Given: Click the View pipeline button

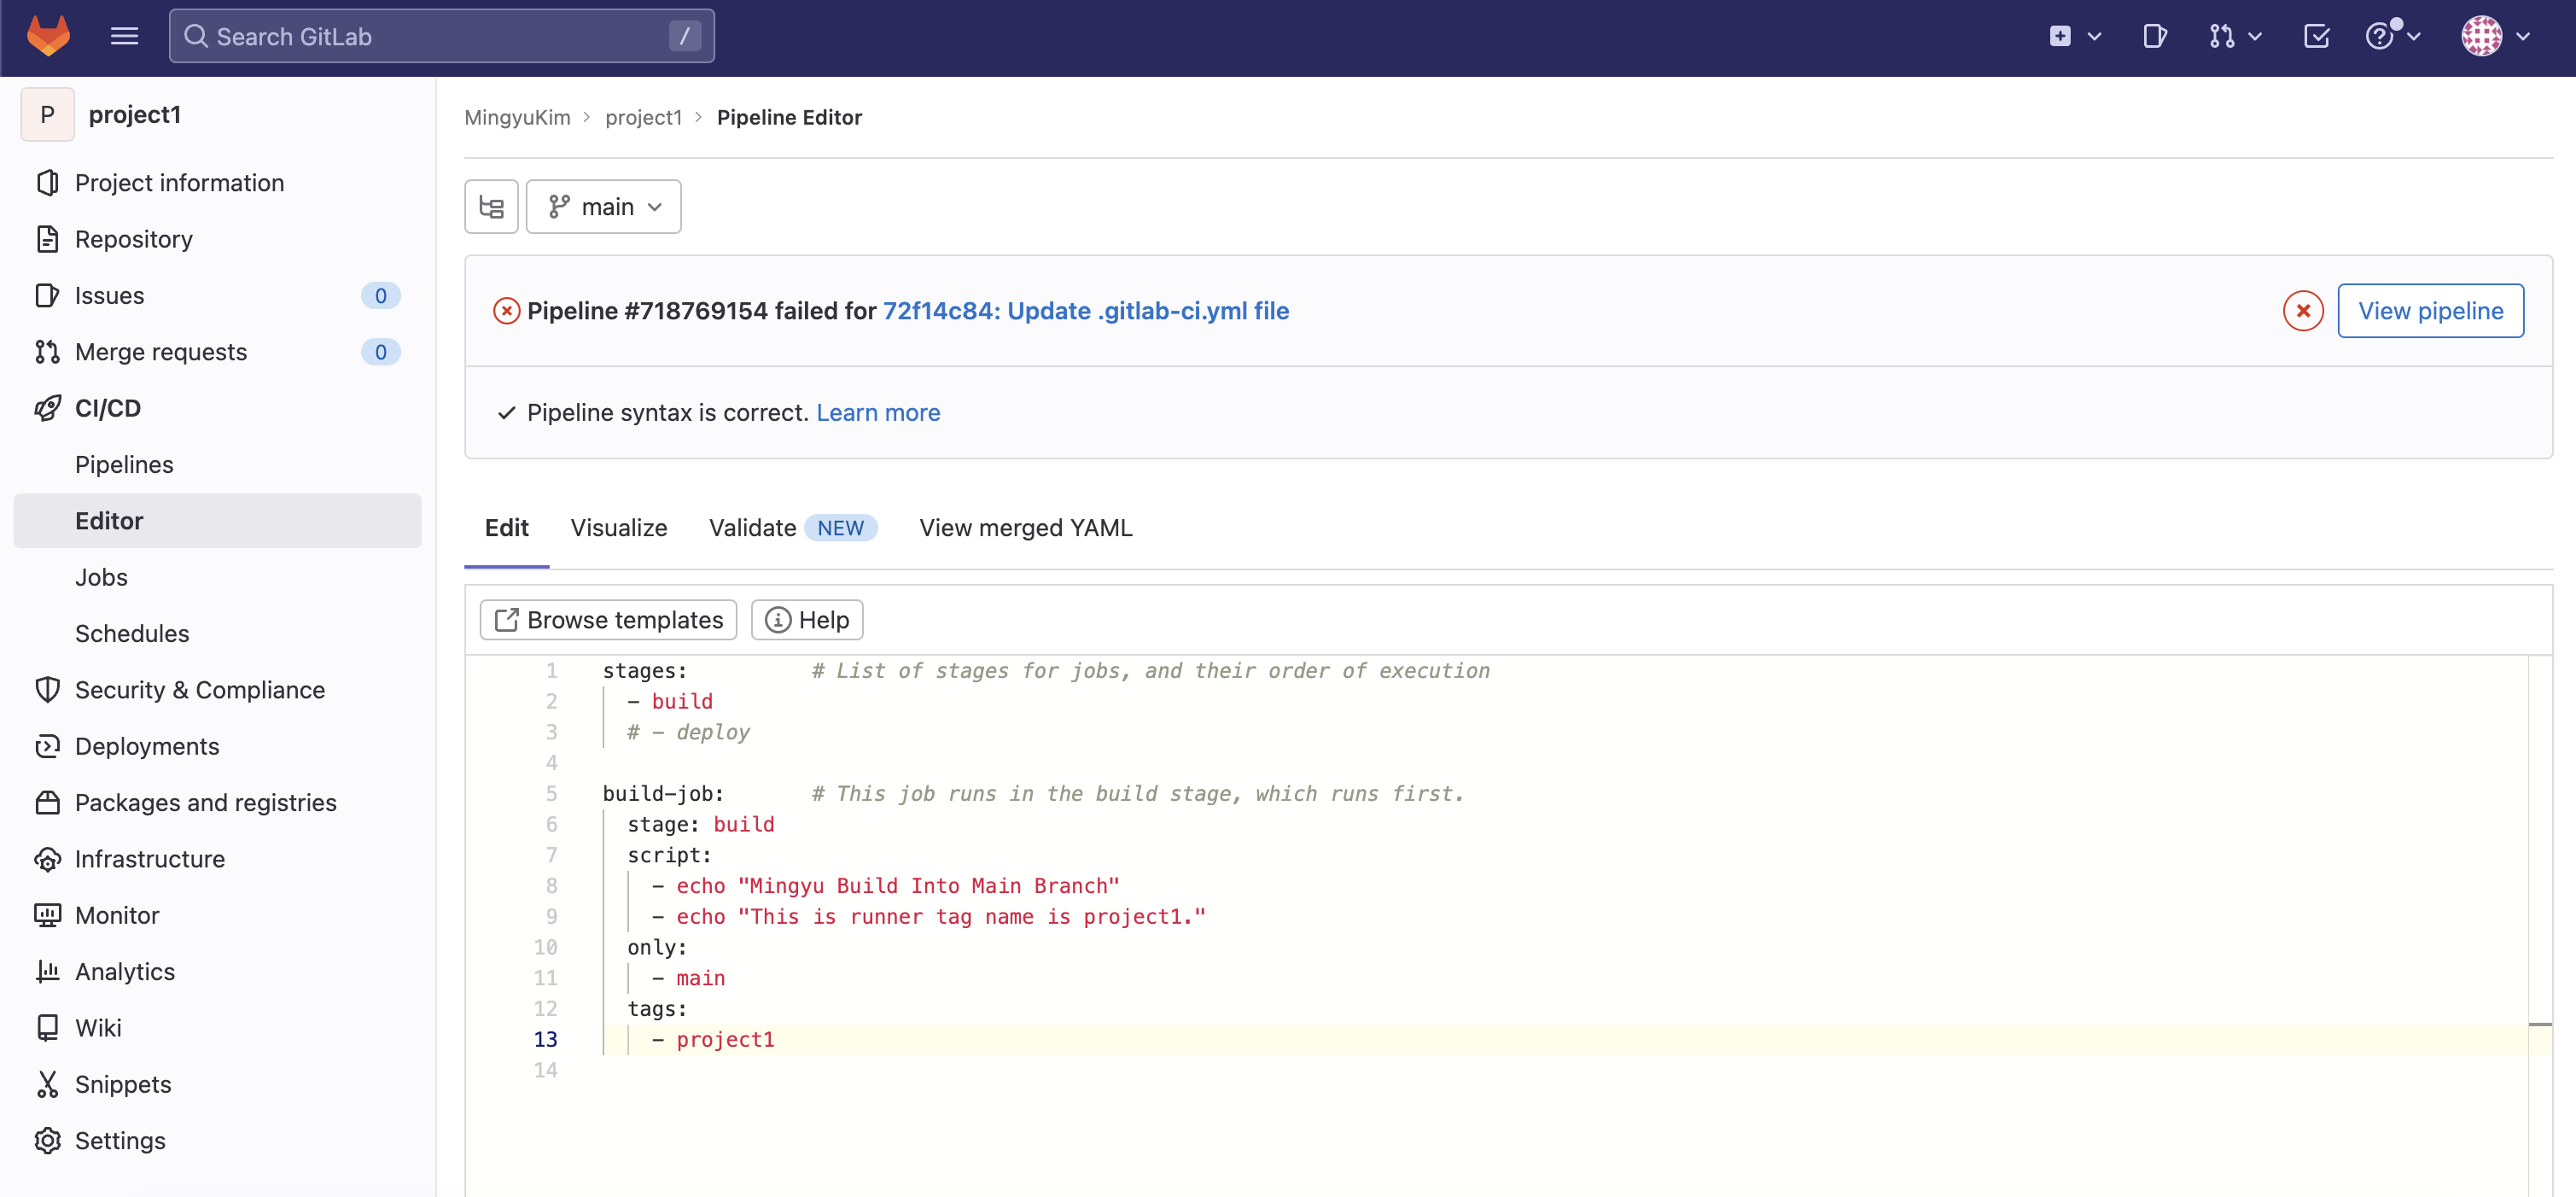Looking at the screenshot, I should click(x=2429, y=311).
